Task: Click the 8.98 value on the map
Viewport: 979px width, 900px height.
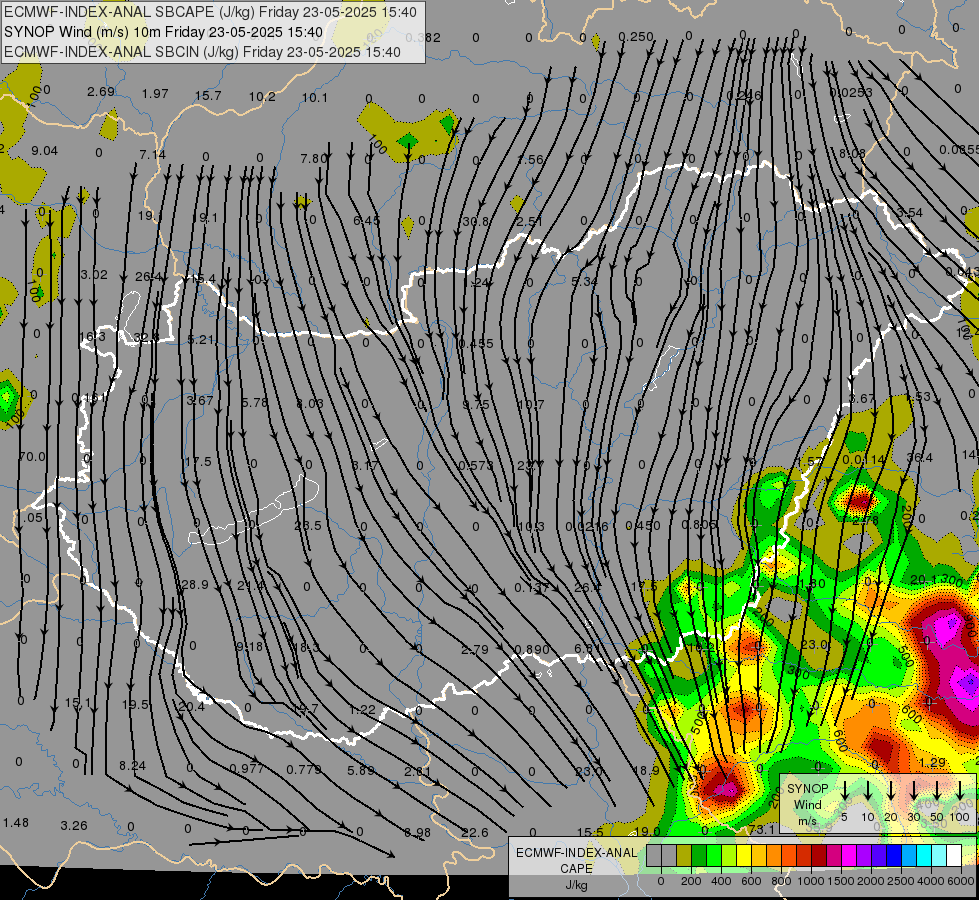Action: [x=418, y=832]
